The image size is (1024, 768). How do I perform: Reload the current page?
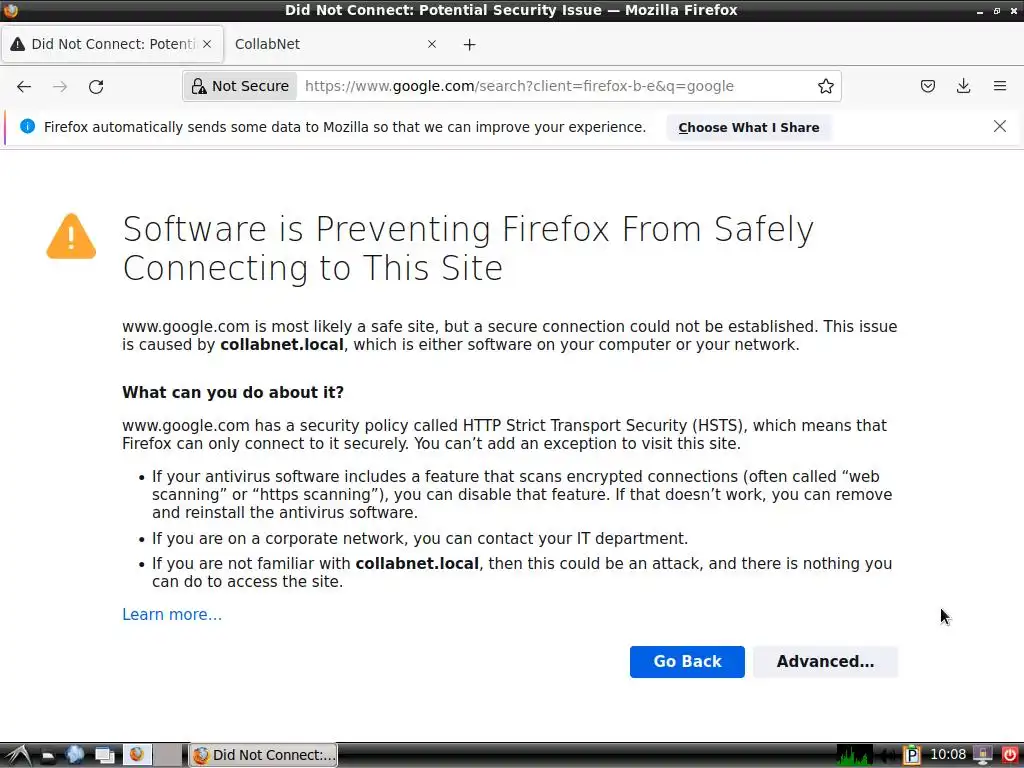[96, 86]
